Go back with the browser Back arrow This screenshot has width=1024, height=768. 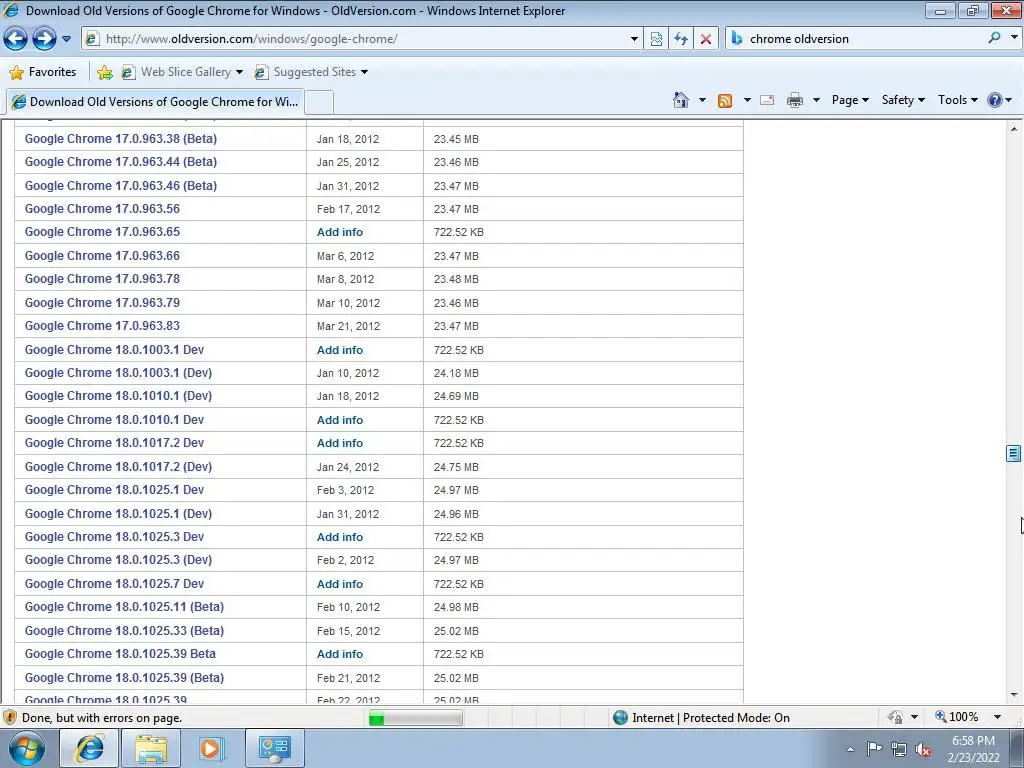tap(16, 39)
